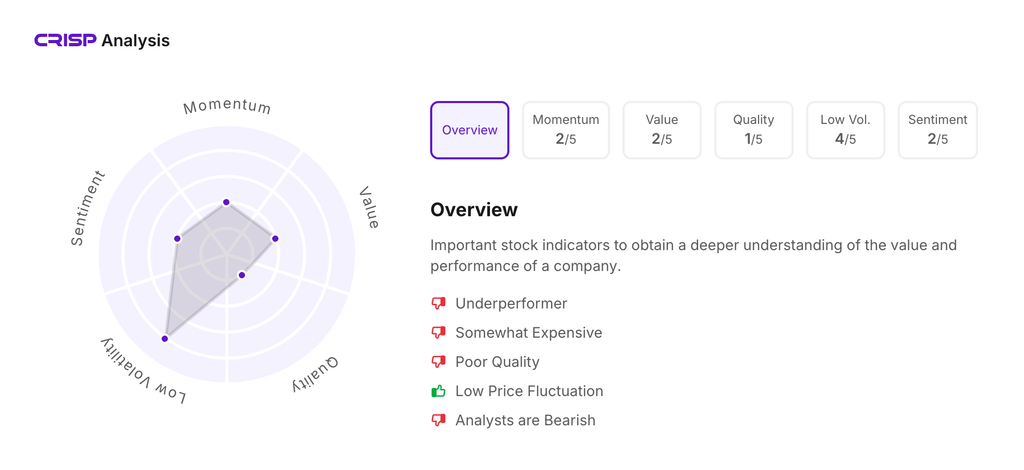Show the Quality 1/5 tab
This screenshot has width=1024, height=470.
[753, 130]
